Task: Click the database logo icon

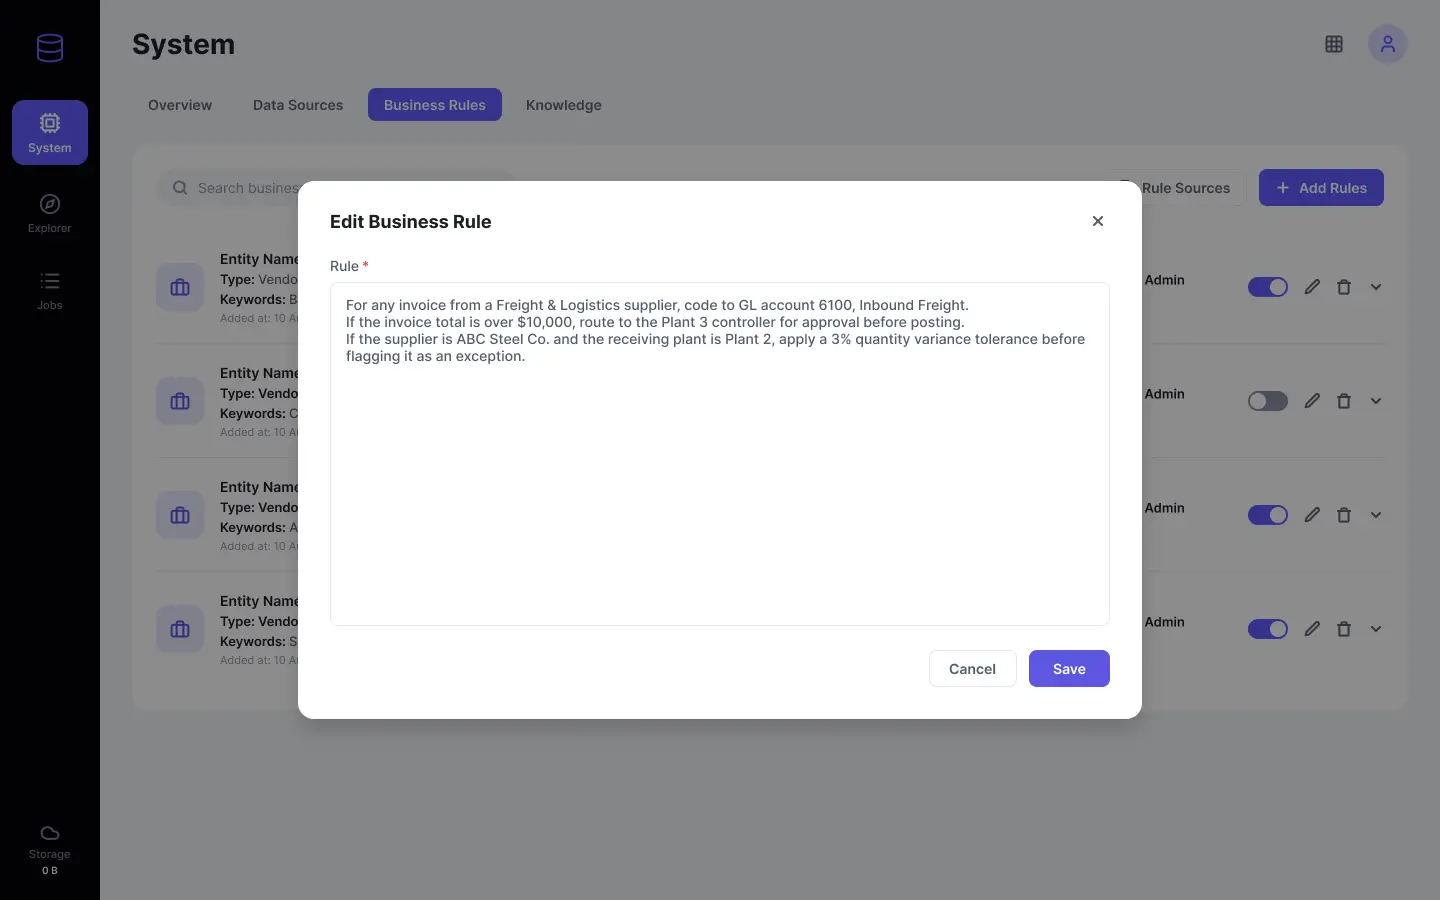Action: click(x=50, y=48)
